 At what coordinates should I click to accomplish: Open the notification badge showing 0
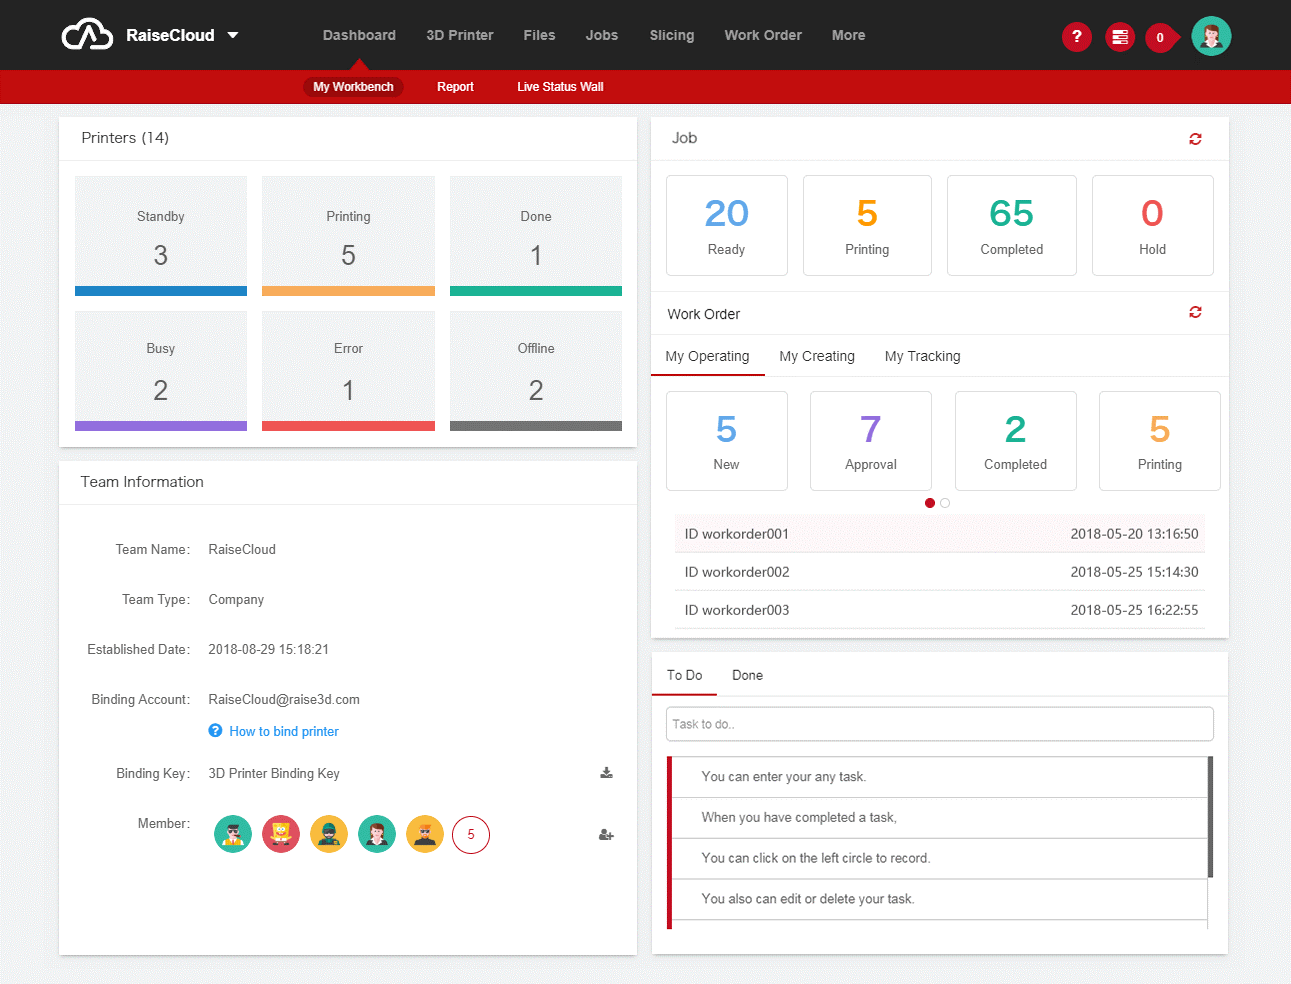point(1162,37)
